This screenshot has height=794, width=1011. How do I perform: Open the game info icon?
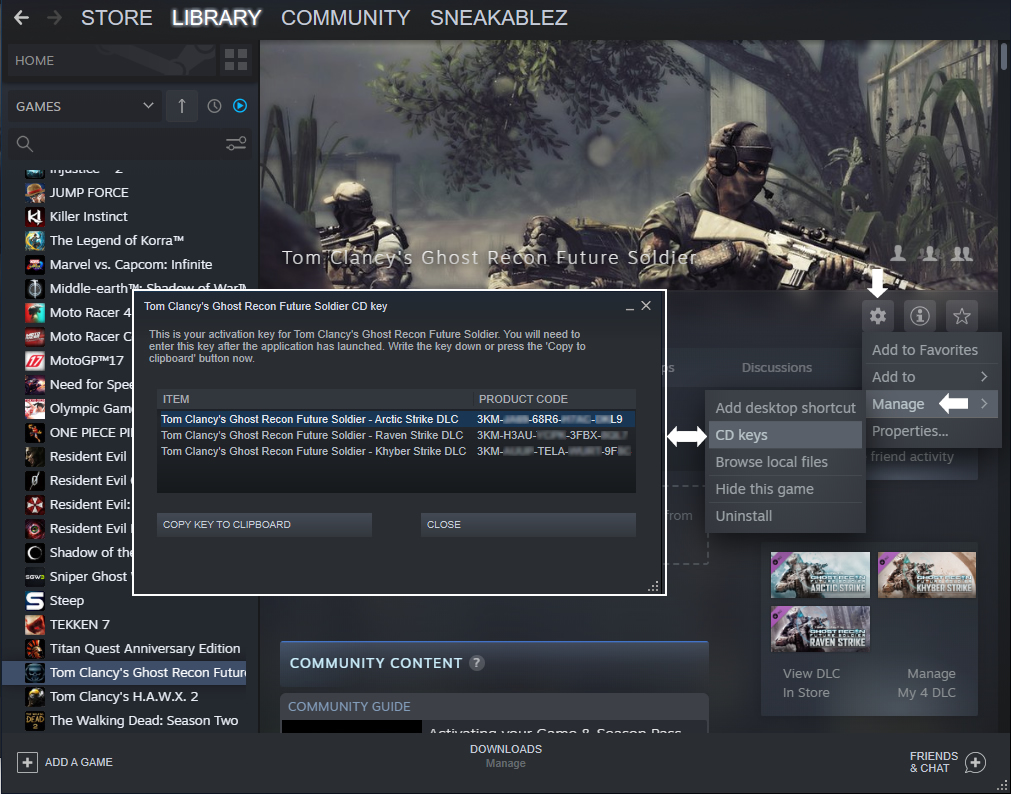click(x=919, y=316)
